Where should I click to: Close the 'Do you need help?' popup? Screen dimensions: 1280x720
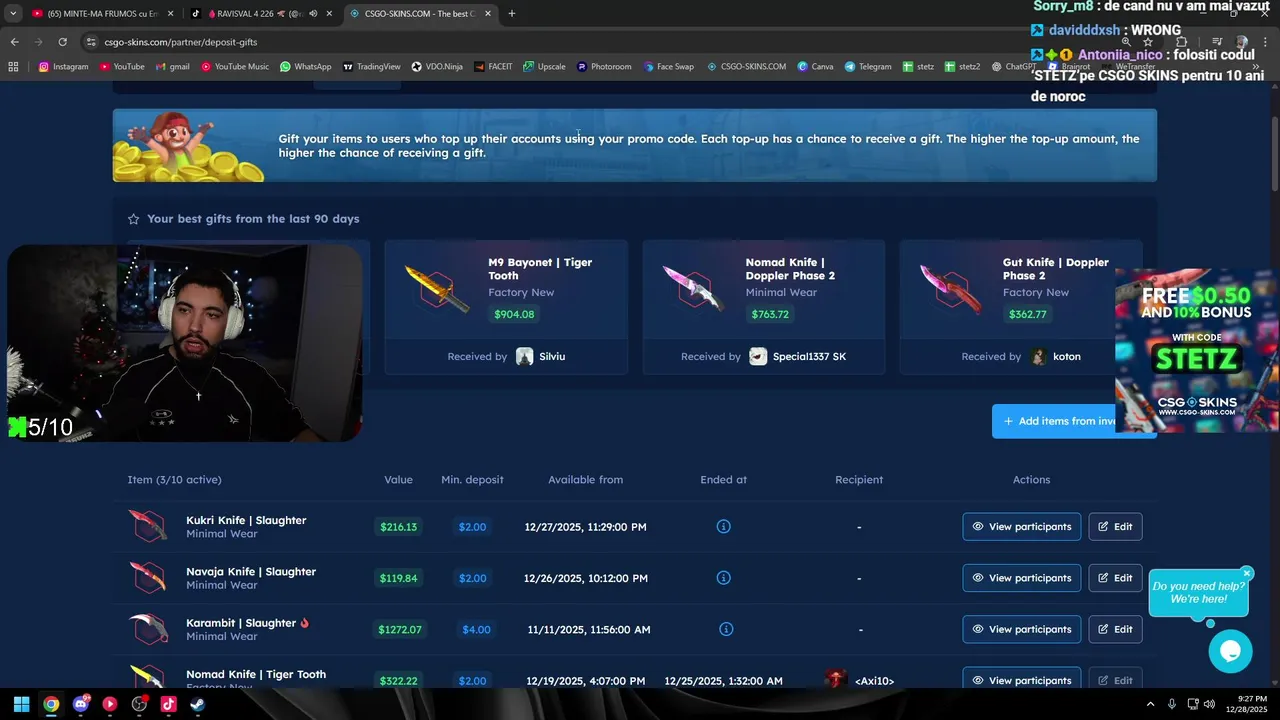click(x=1247, y=573)
